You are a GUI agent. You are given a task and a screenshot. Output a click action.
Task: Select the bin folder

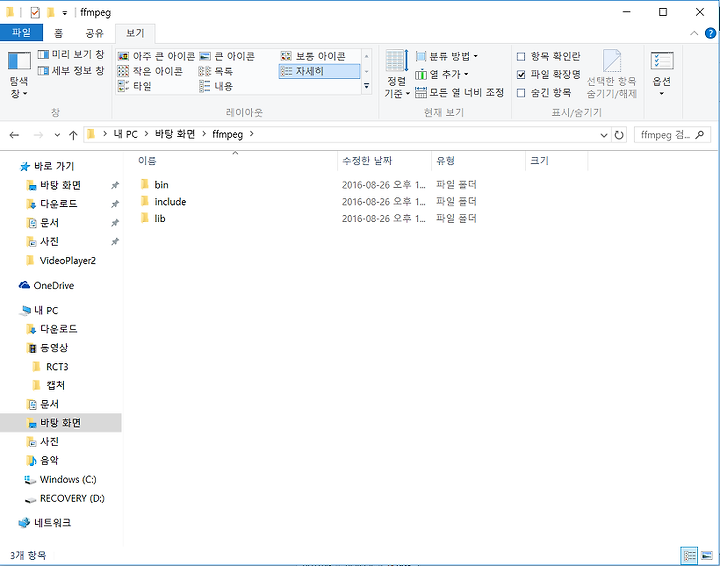click(x=161, y=185)
